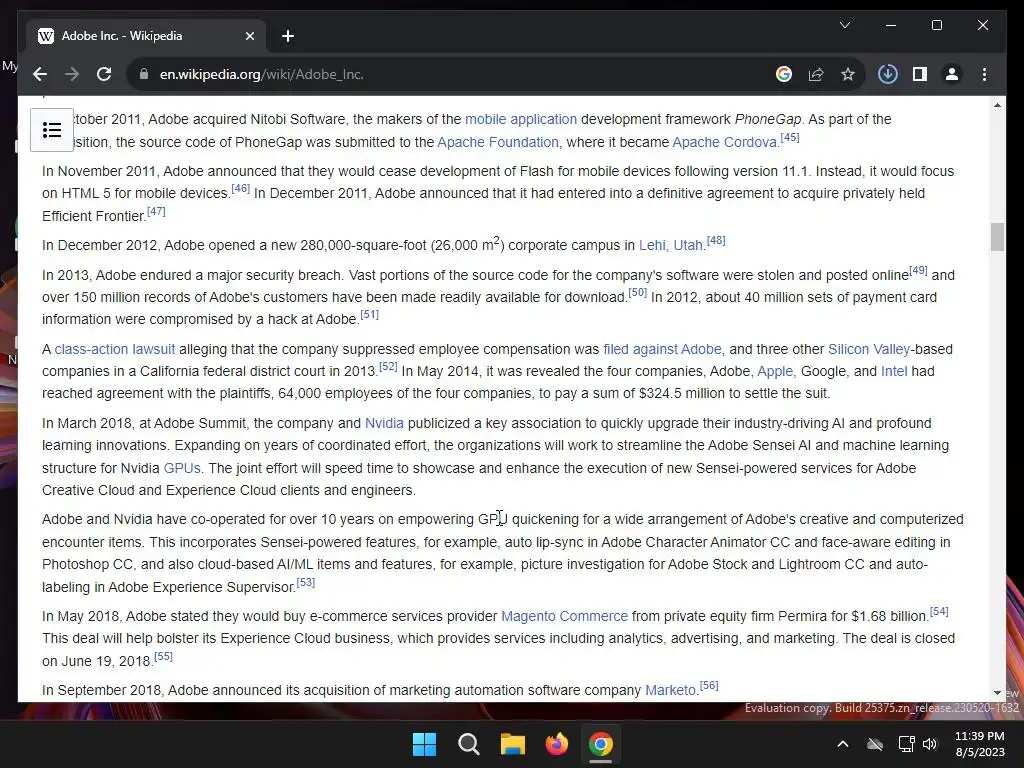Open the Intel link

tap(894, 372)
